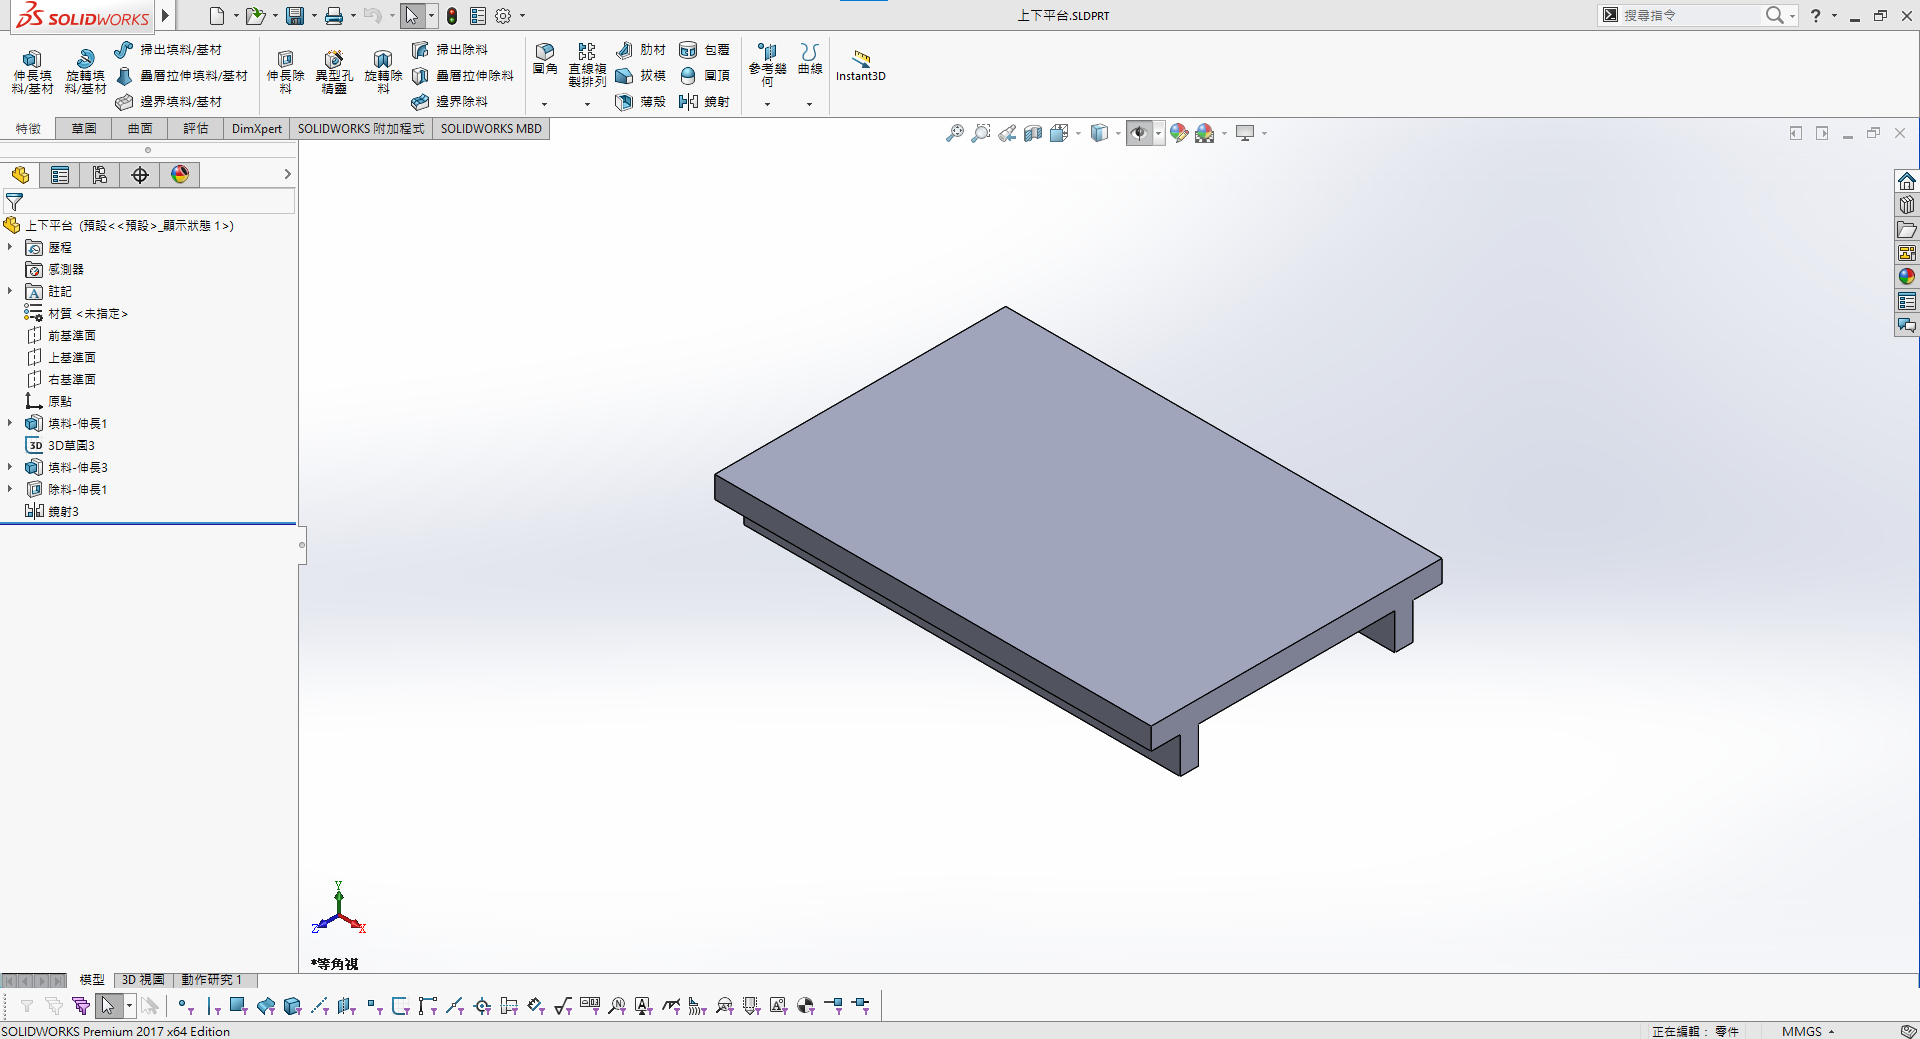Select 直線複製排列 linear pattern tool

[x=587, y=64]
